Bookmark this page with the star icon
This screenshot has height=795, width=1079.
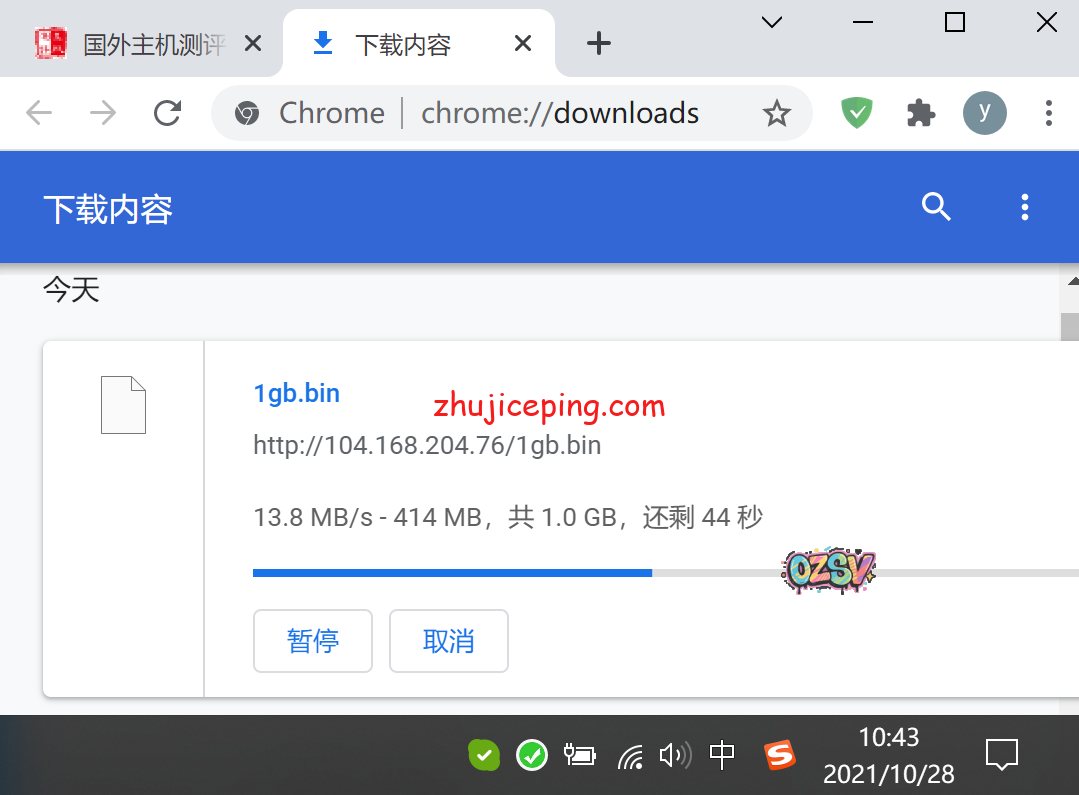pyautogui.click(x=776, y=114)
